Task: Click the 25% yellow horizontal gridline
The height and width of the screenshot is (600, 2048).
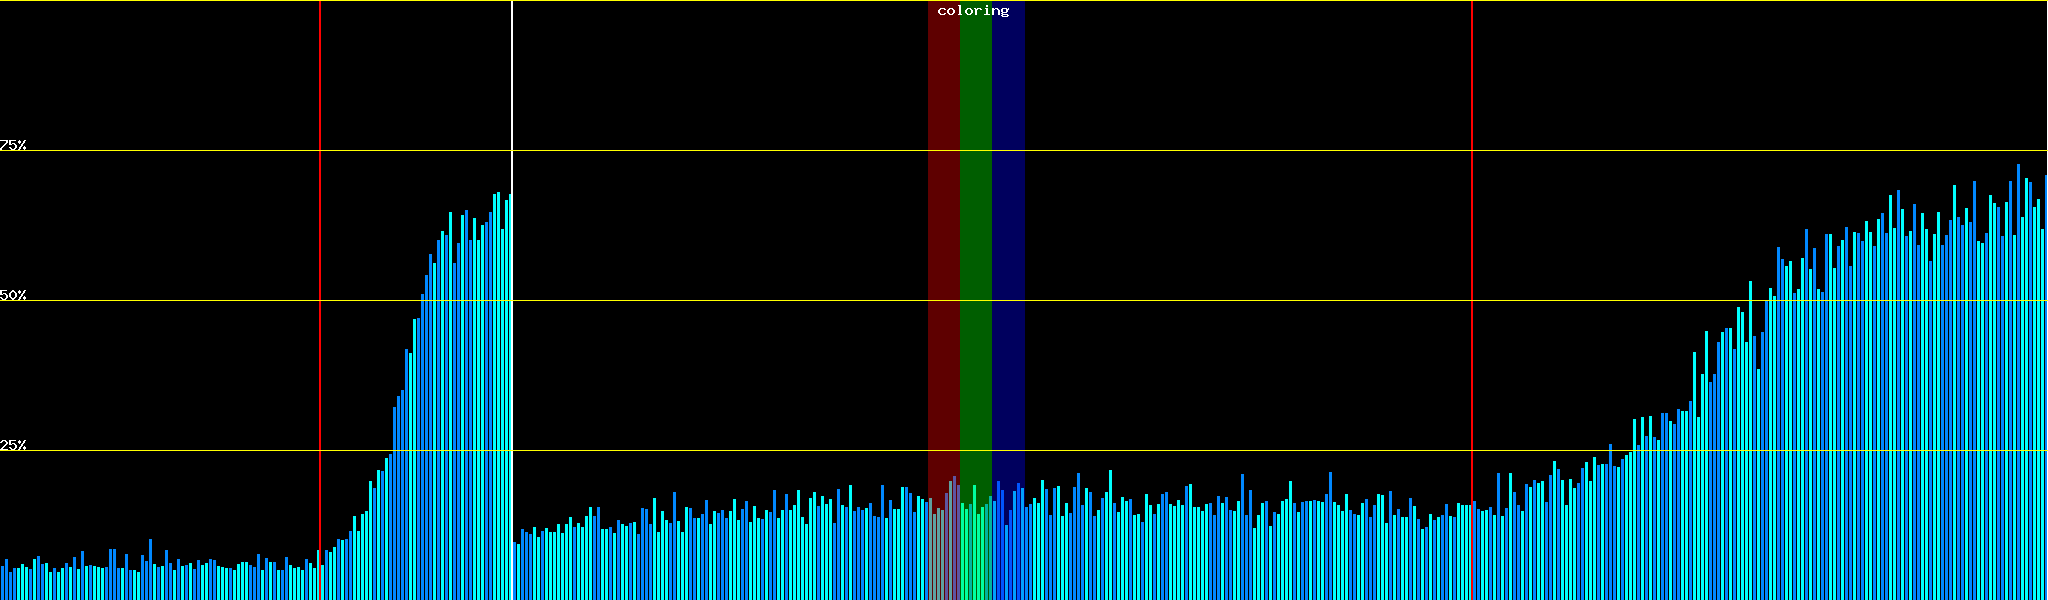Action: pos(1200,450)
